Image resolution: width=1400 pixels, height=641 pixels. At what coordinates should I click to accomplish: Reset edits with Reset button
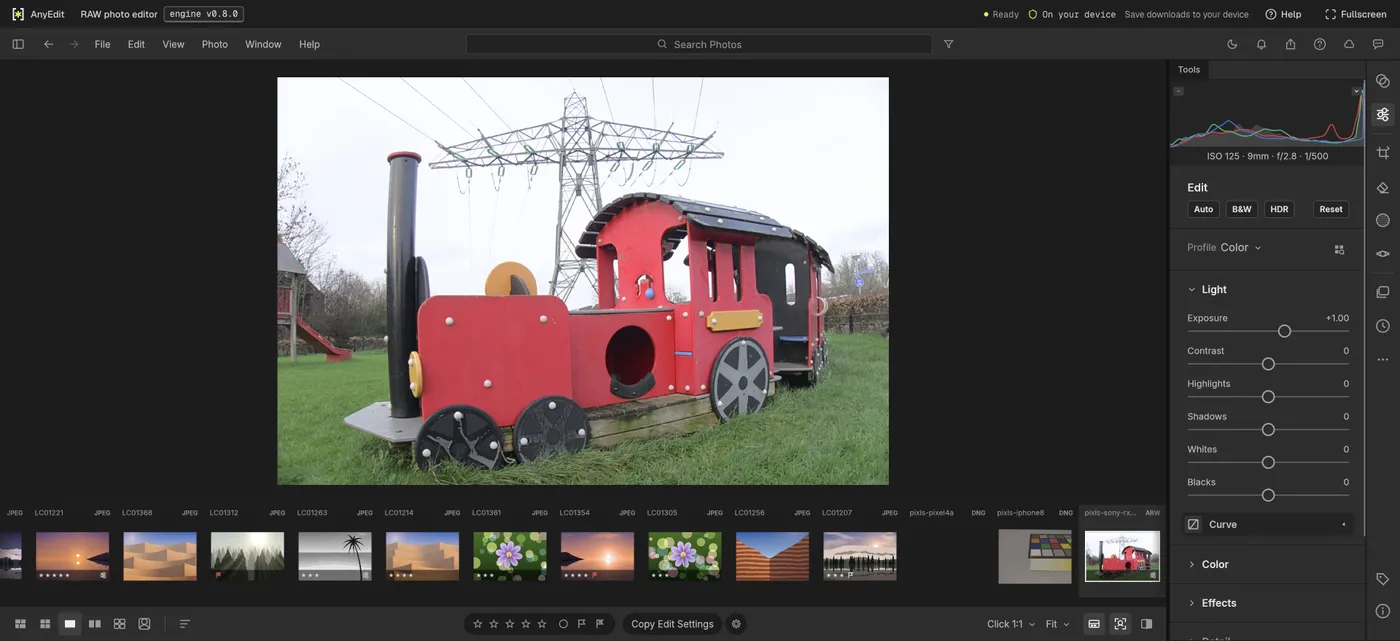point(1331,209)
